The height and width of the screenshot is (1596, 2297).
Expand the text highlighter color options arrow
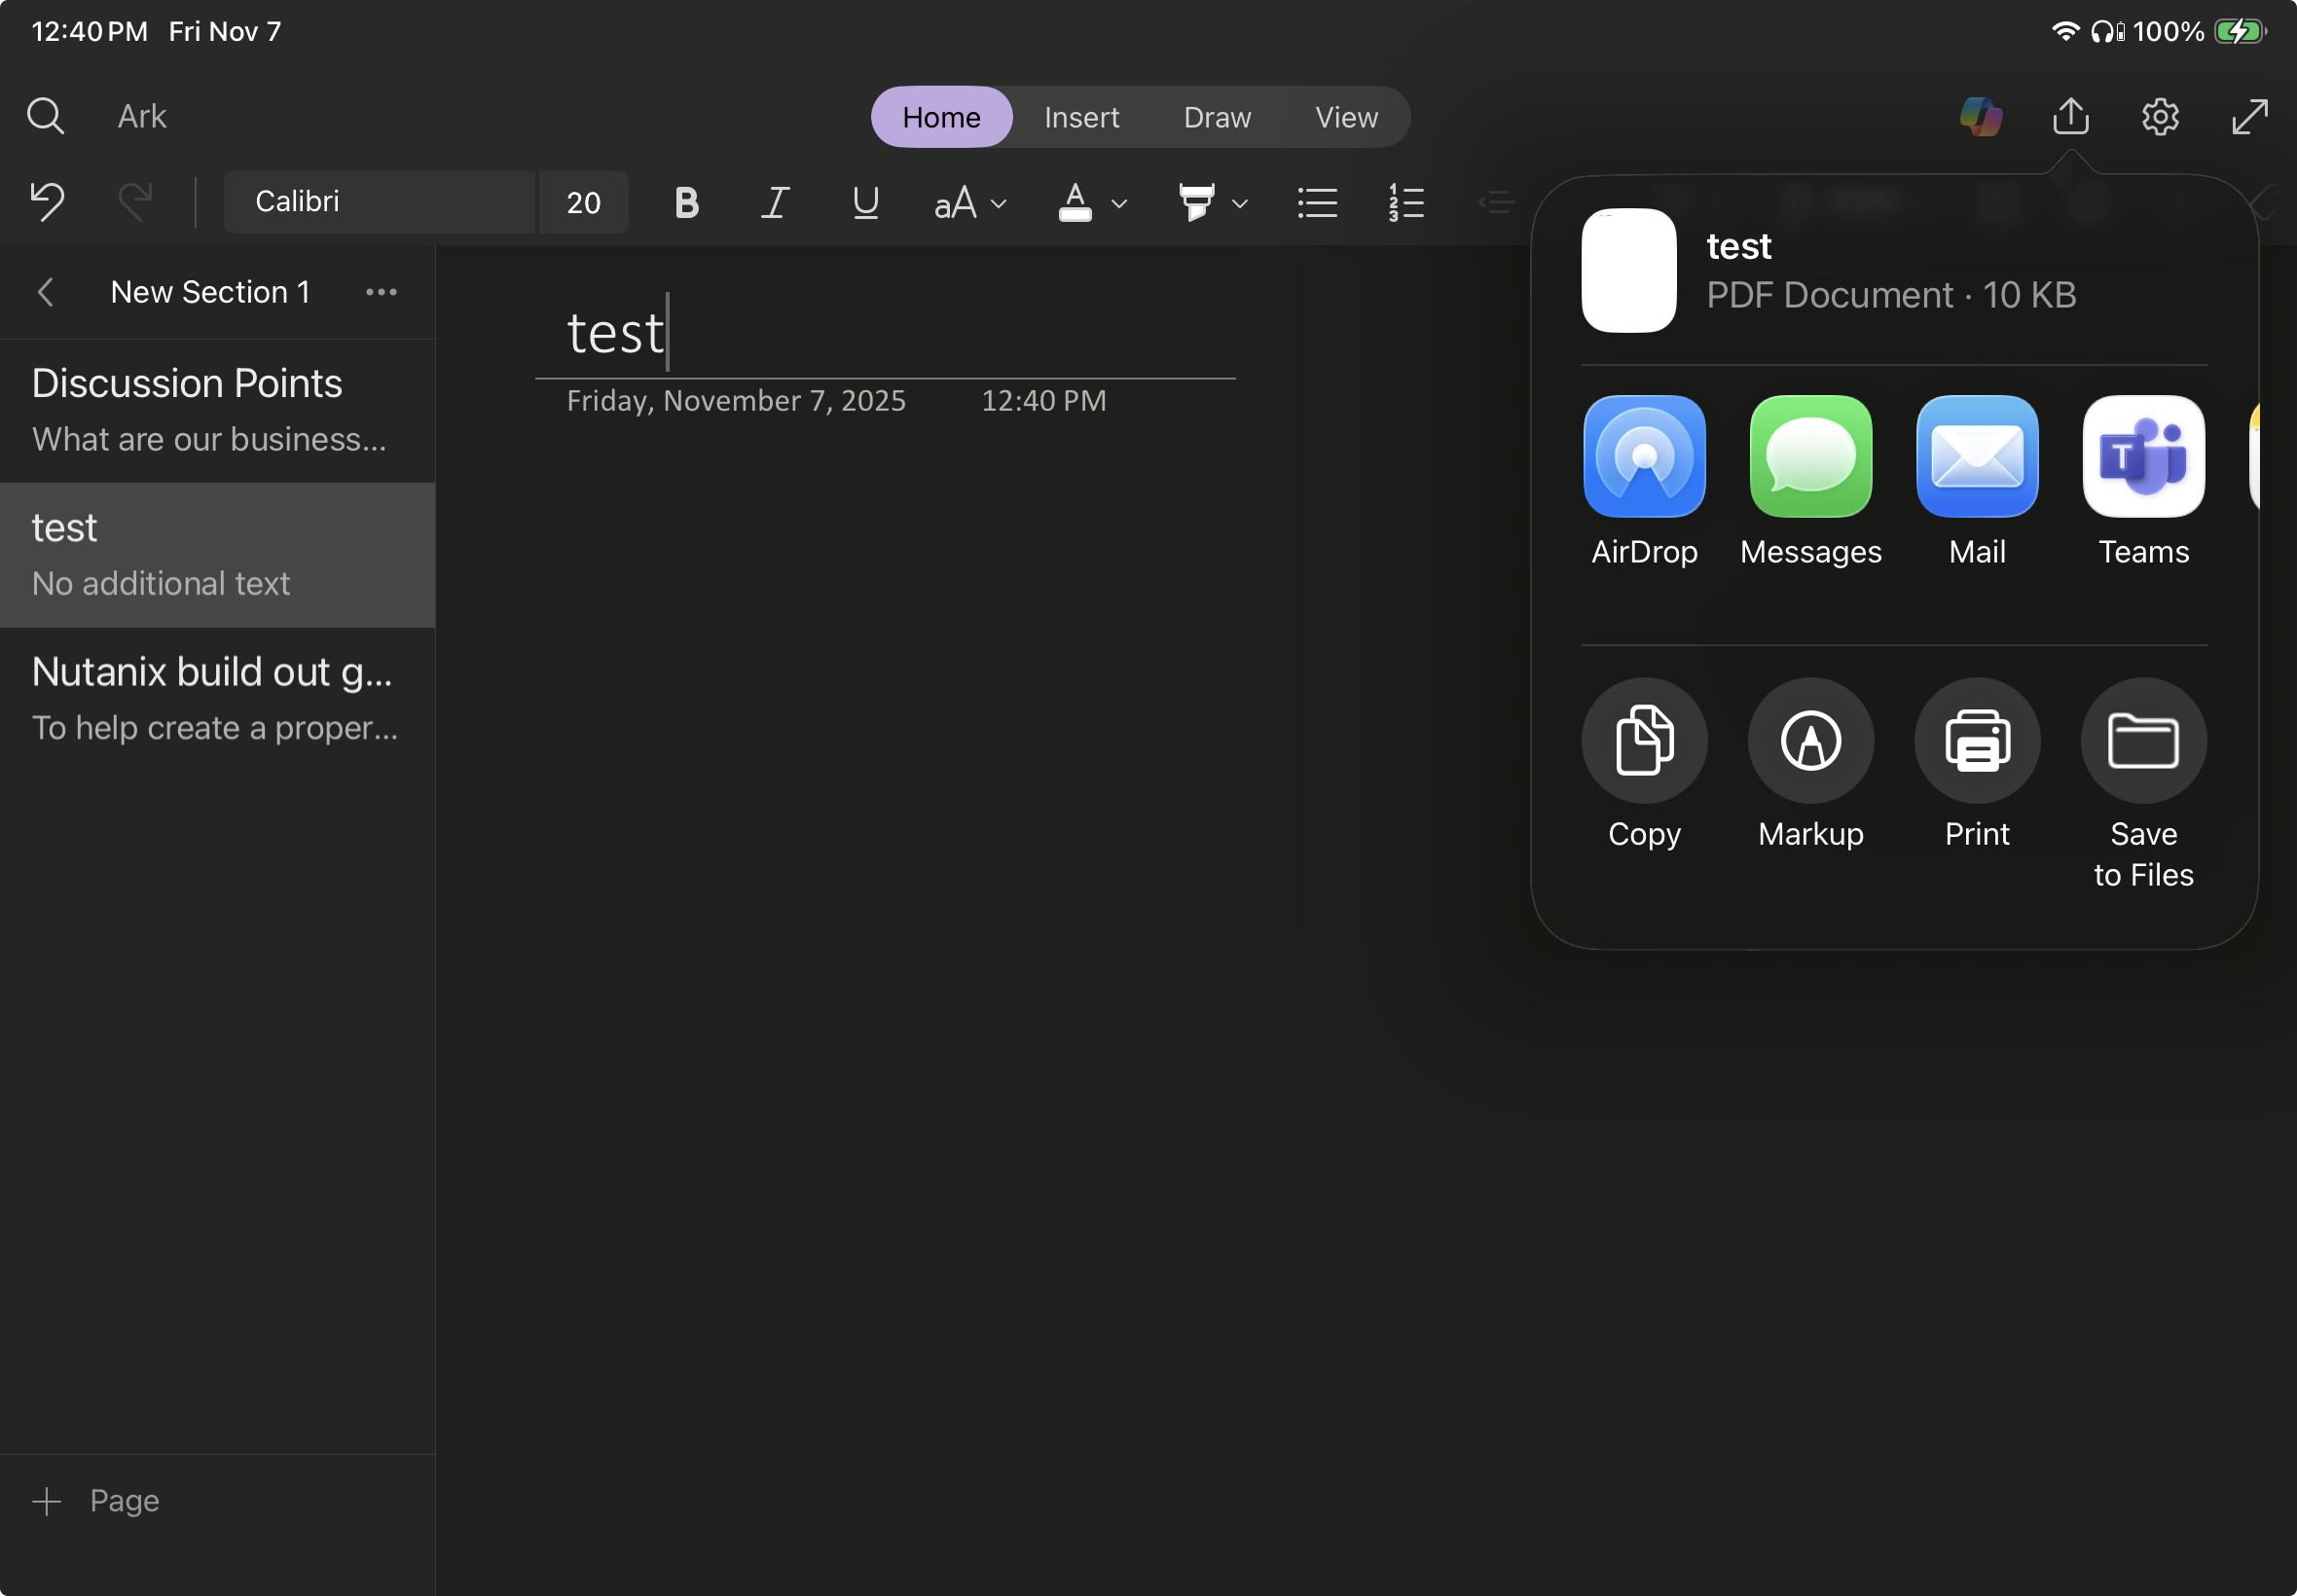1240,204
